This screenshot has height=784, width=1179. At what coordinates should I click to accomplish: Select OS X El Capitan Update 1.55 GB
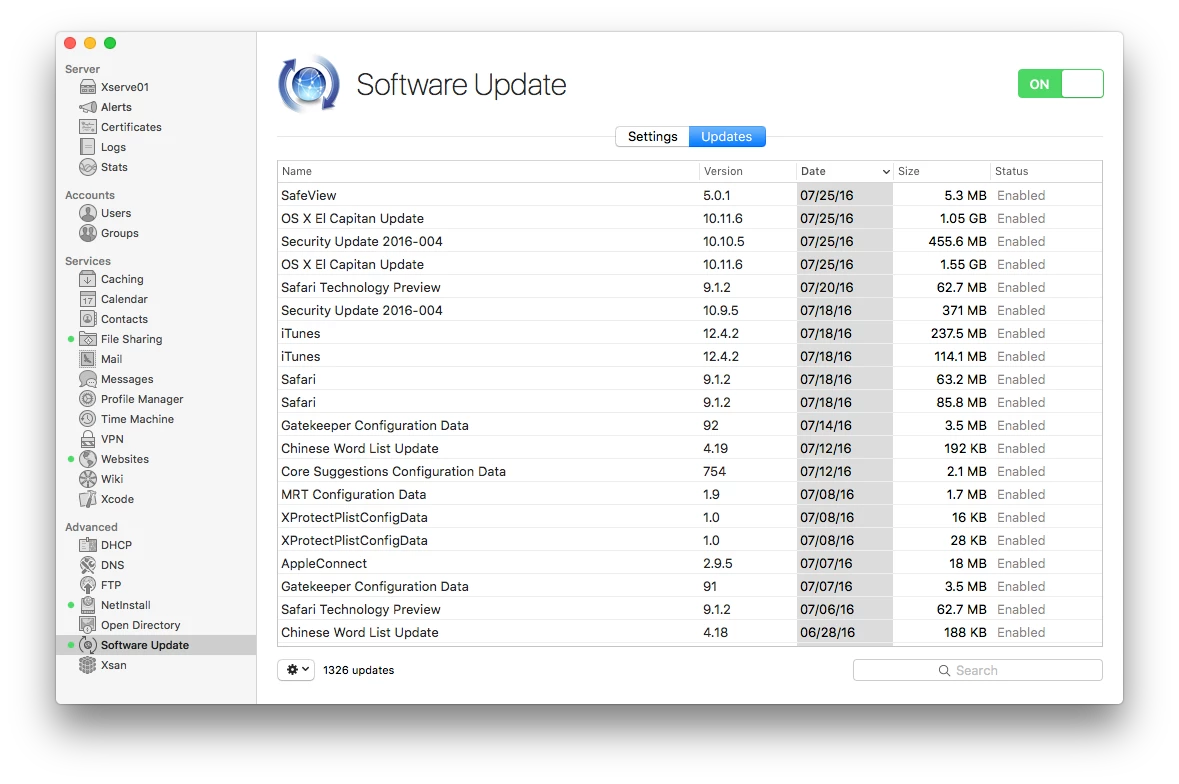point(690,265)
